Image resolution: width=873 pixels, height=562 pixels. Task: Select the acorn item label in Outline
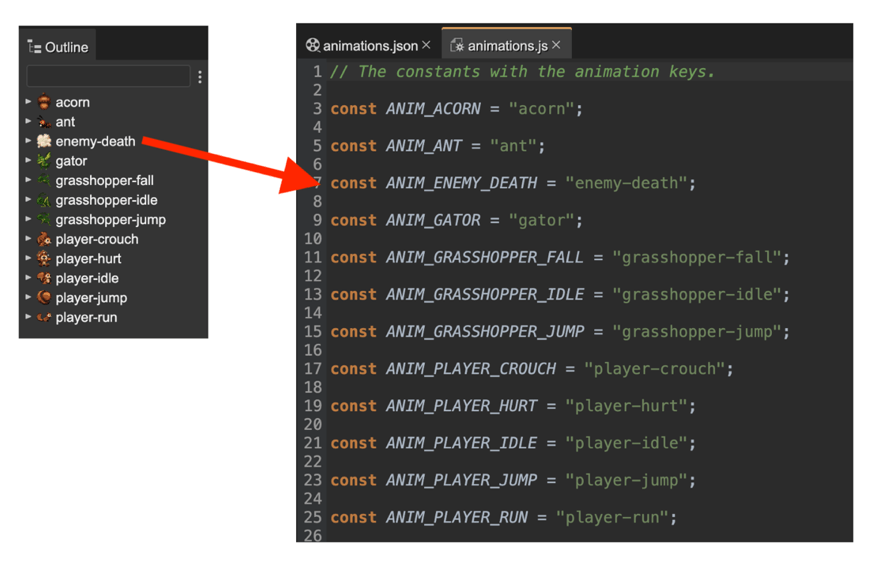tap(72, 102)
